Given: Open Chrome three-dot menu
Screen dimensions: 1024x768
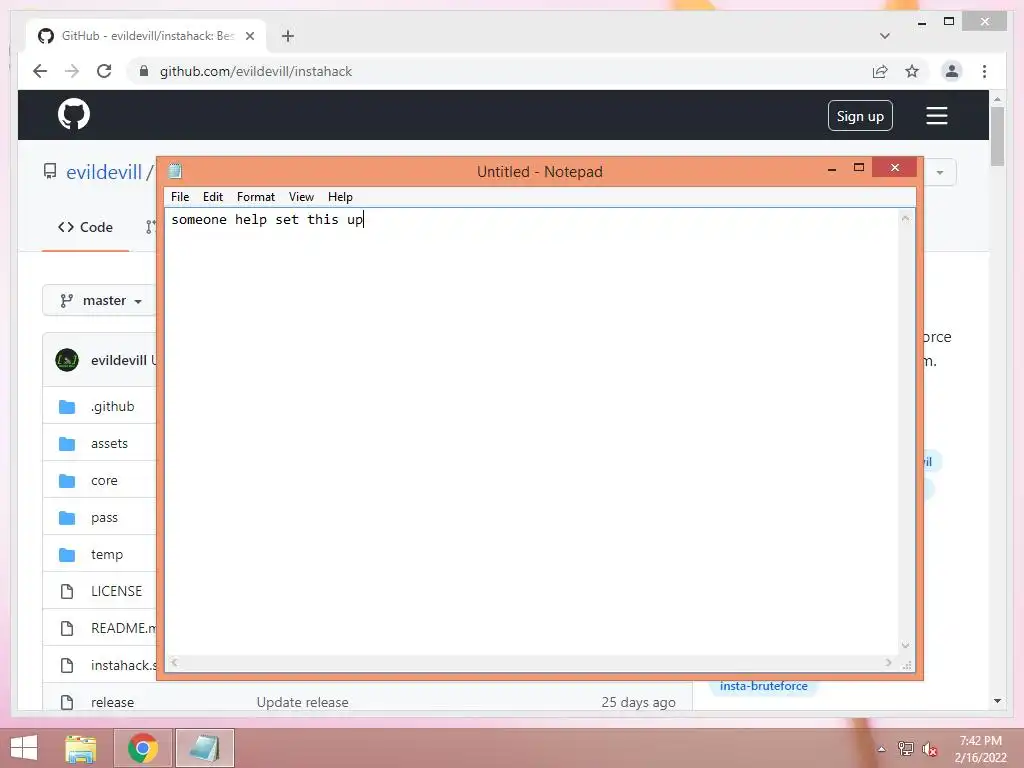Looking at the screenshot, I should [x=984, y=71].
